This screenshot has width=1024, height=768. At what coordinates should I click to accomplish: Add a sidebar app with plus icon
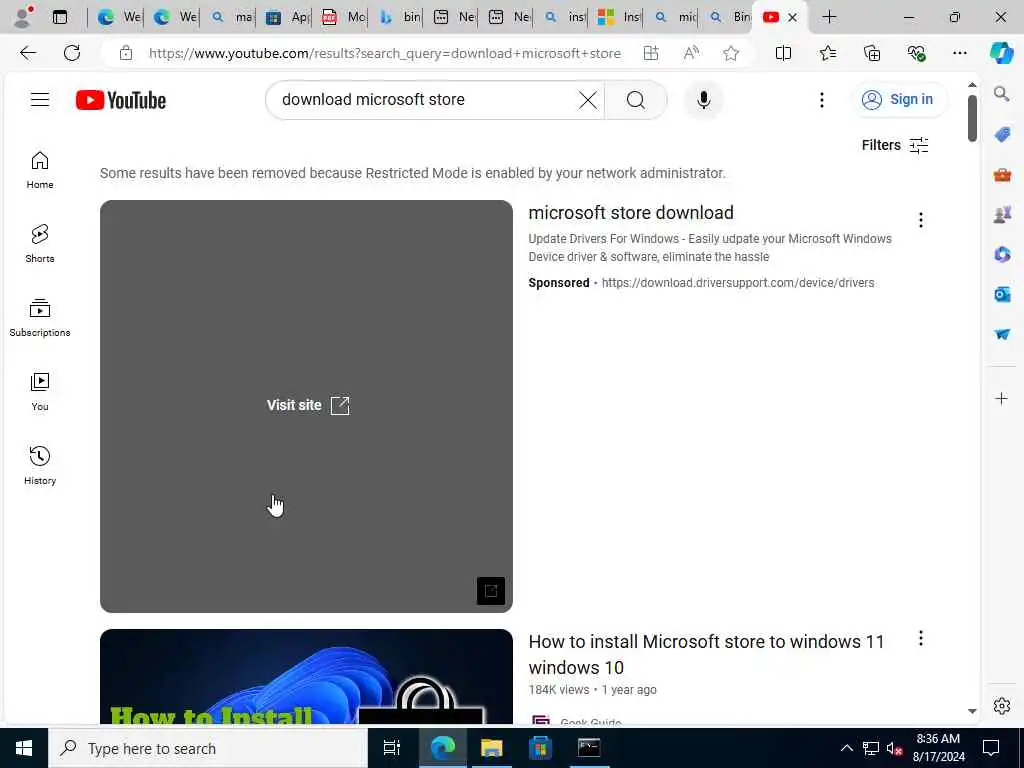tap(1001, 398)
